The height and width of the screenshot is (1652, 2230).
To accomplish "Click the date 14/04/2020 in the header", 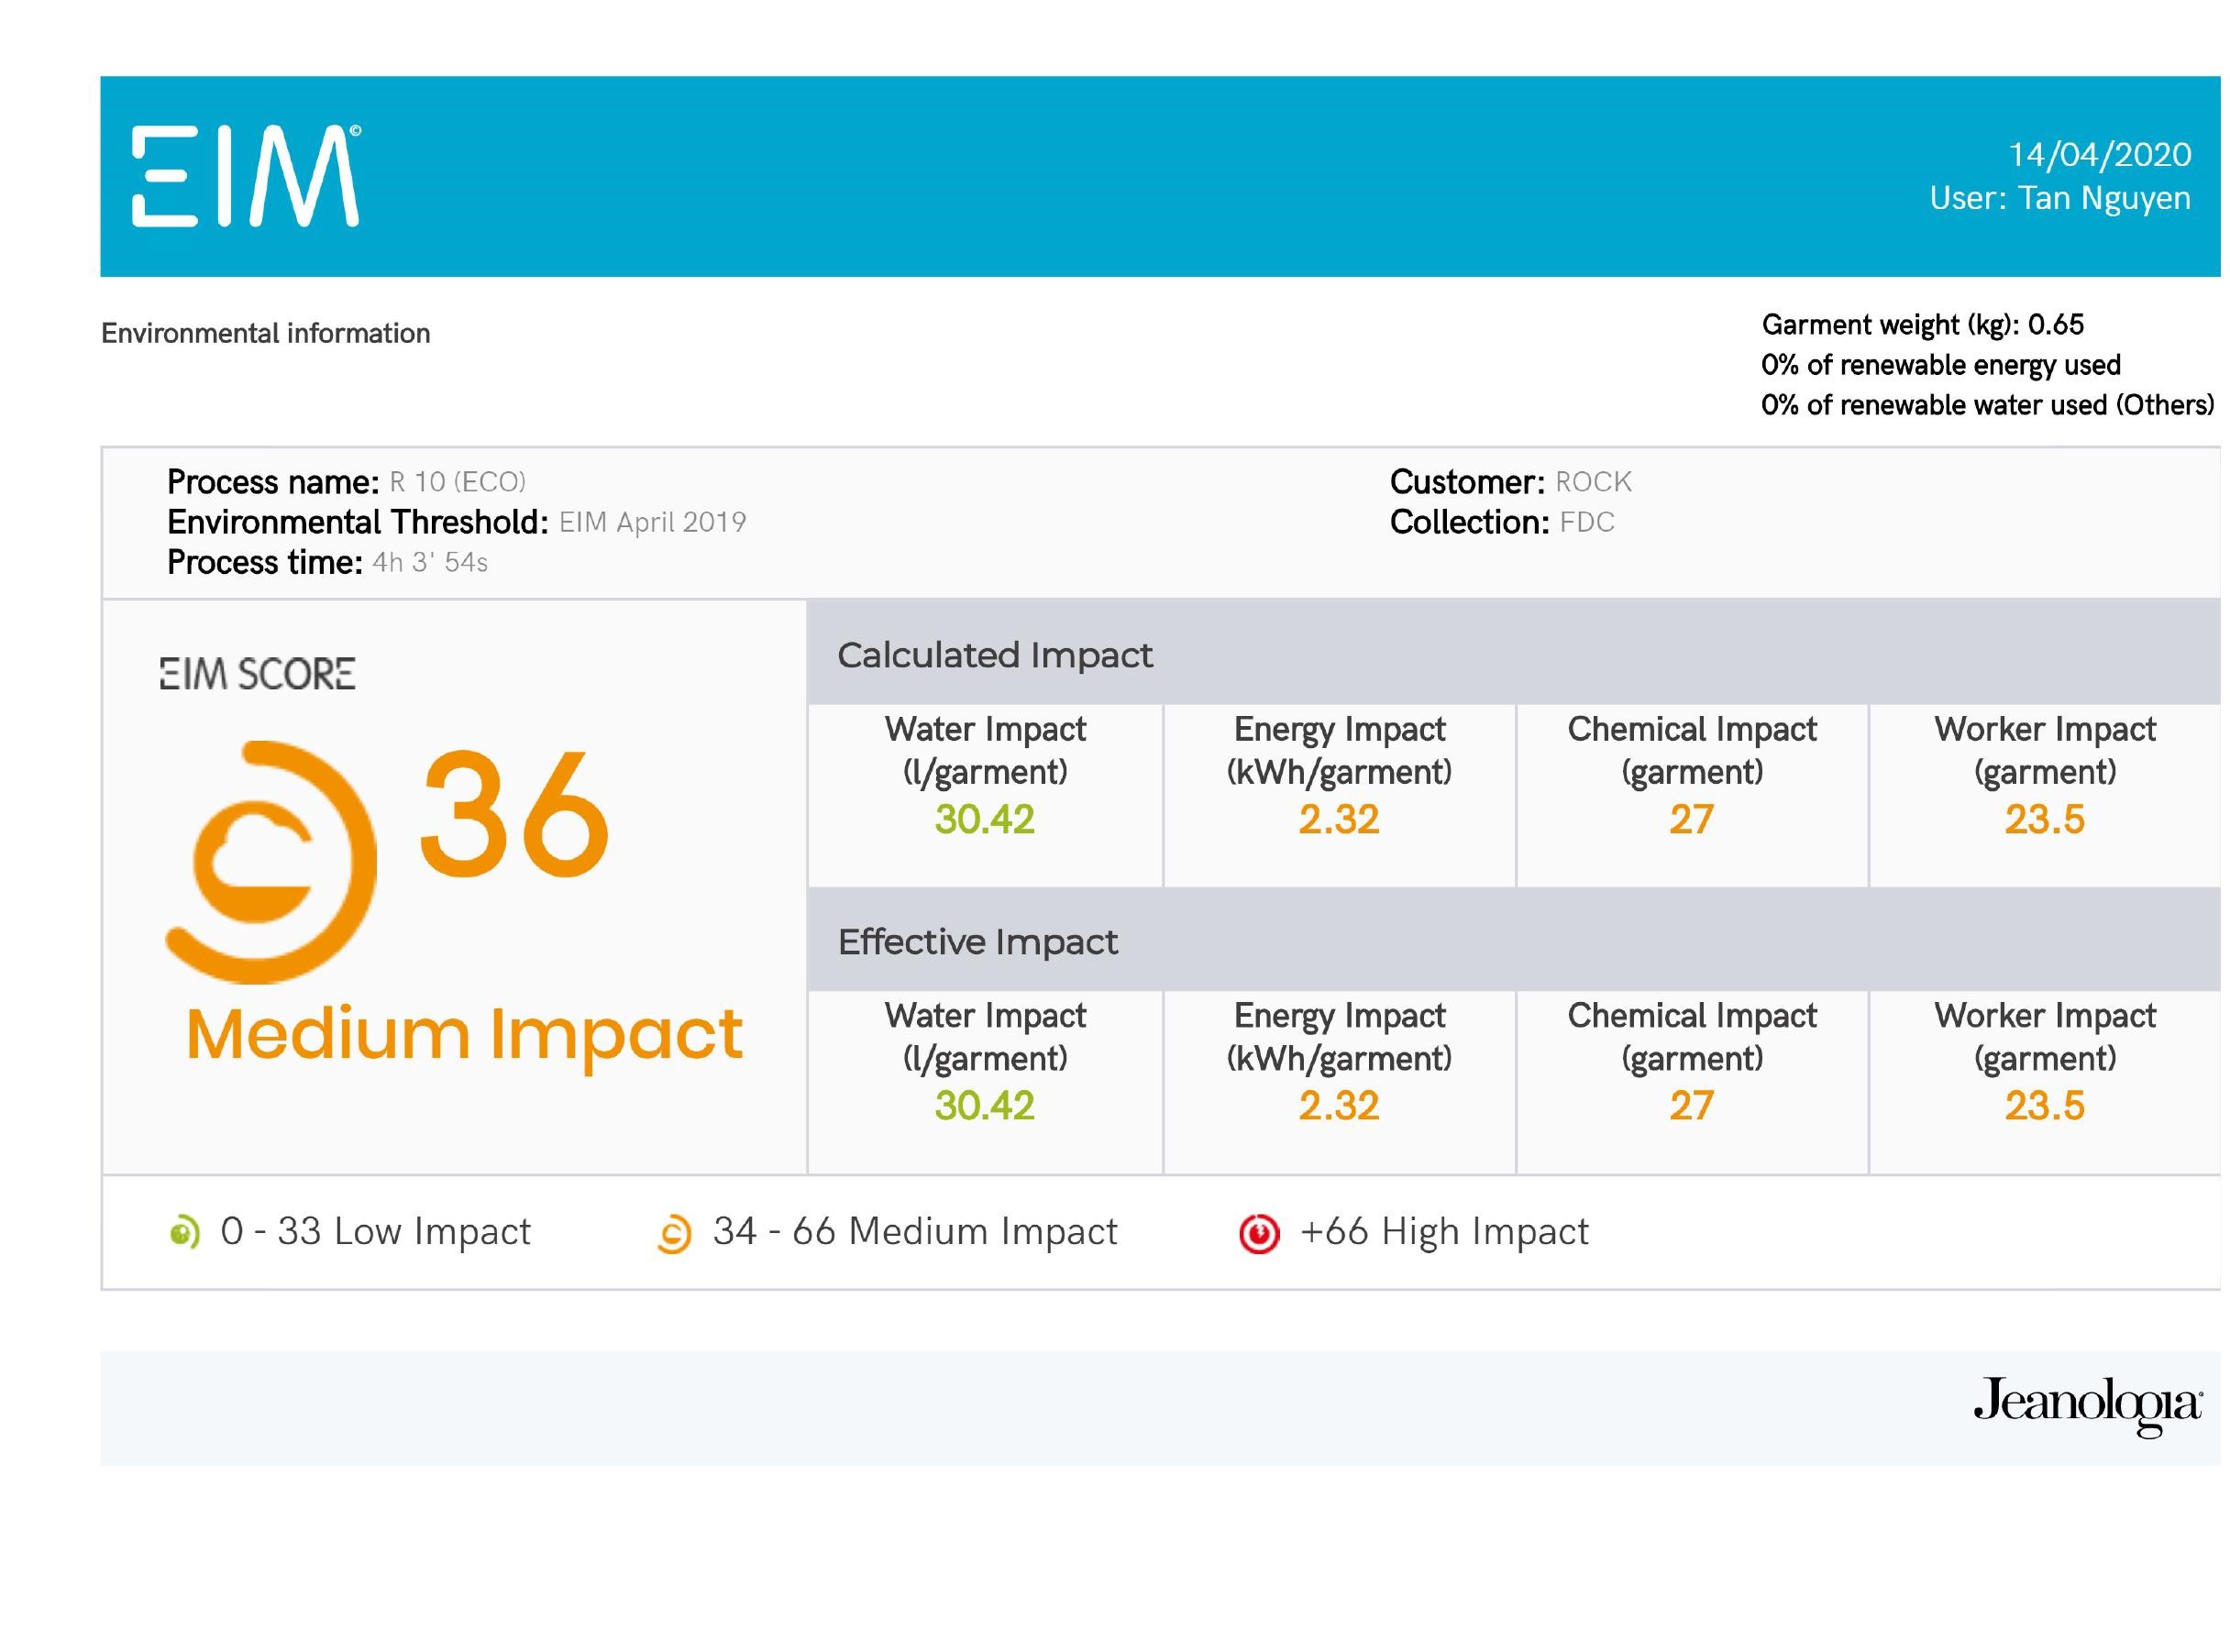I will pos(2100,155).
